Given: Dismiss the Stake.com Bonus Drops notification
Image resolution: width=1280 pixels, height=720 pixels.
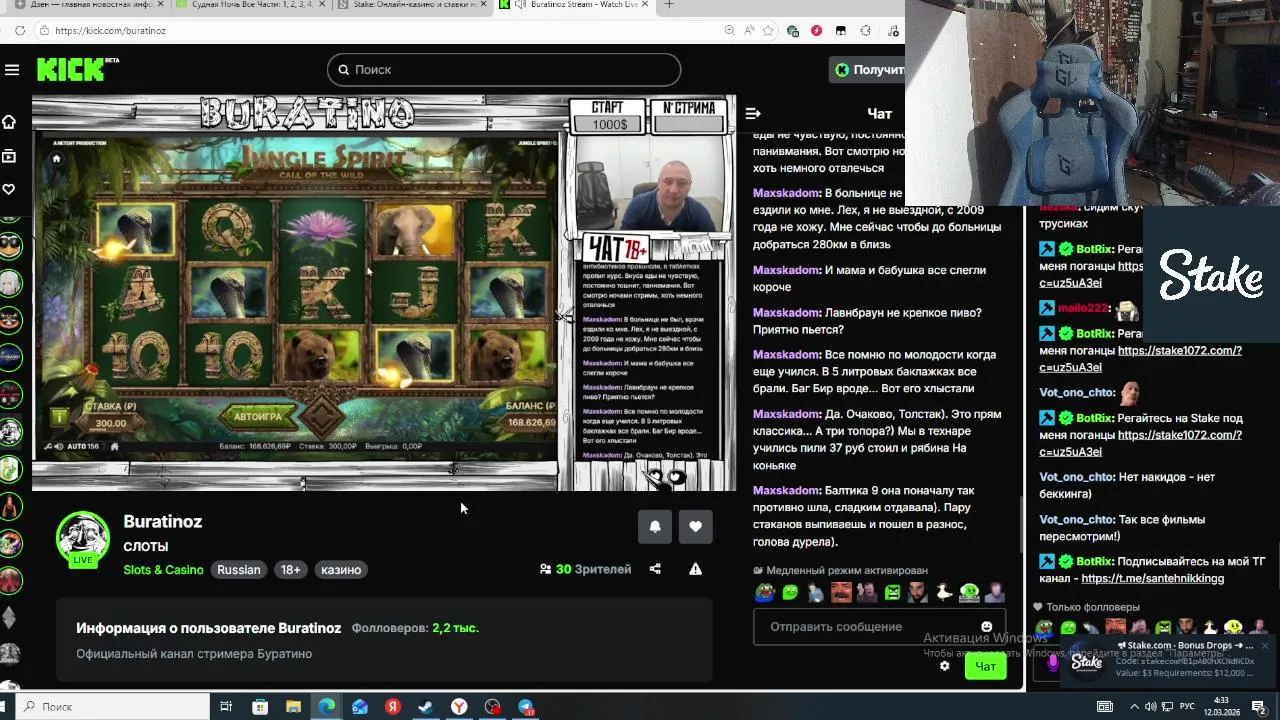Looking at the screenshot, I should [x=1265, y=646].
